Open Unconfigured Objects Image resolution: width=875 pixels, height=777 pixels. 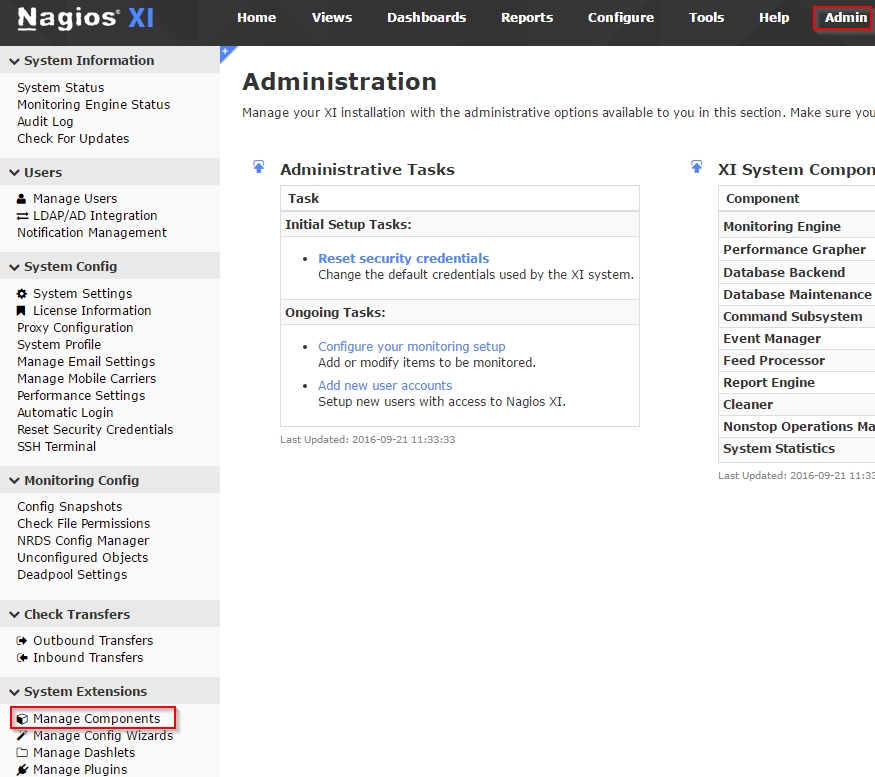(x=83, y=558)
